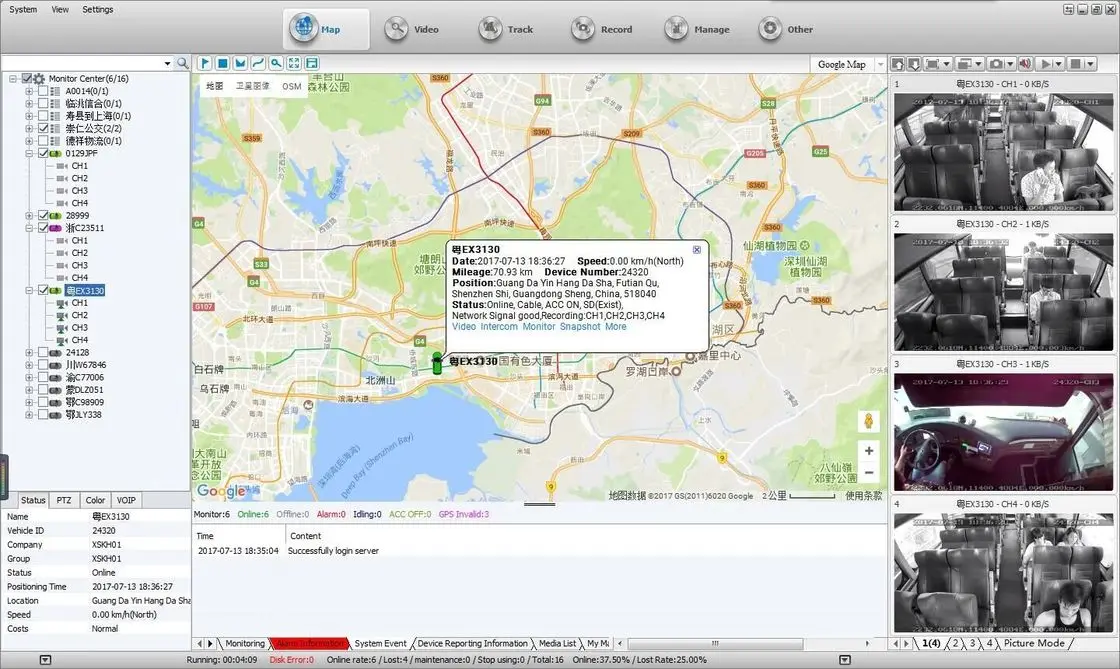Close the 粤EX3130 info popup
This screenshot has height=669, width=1120.
(696, 250)
